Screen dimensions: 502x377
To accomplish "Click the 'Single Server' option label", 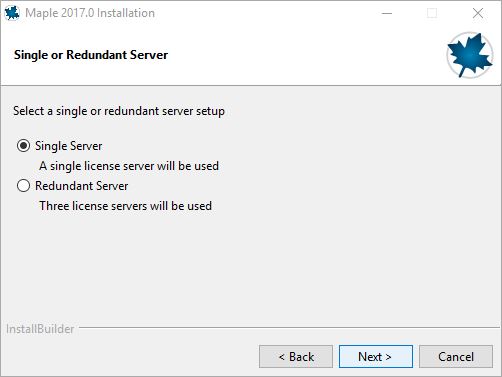I will (69, 146).
